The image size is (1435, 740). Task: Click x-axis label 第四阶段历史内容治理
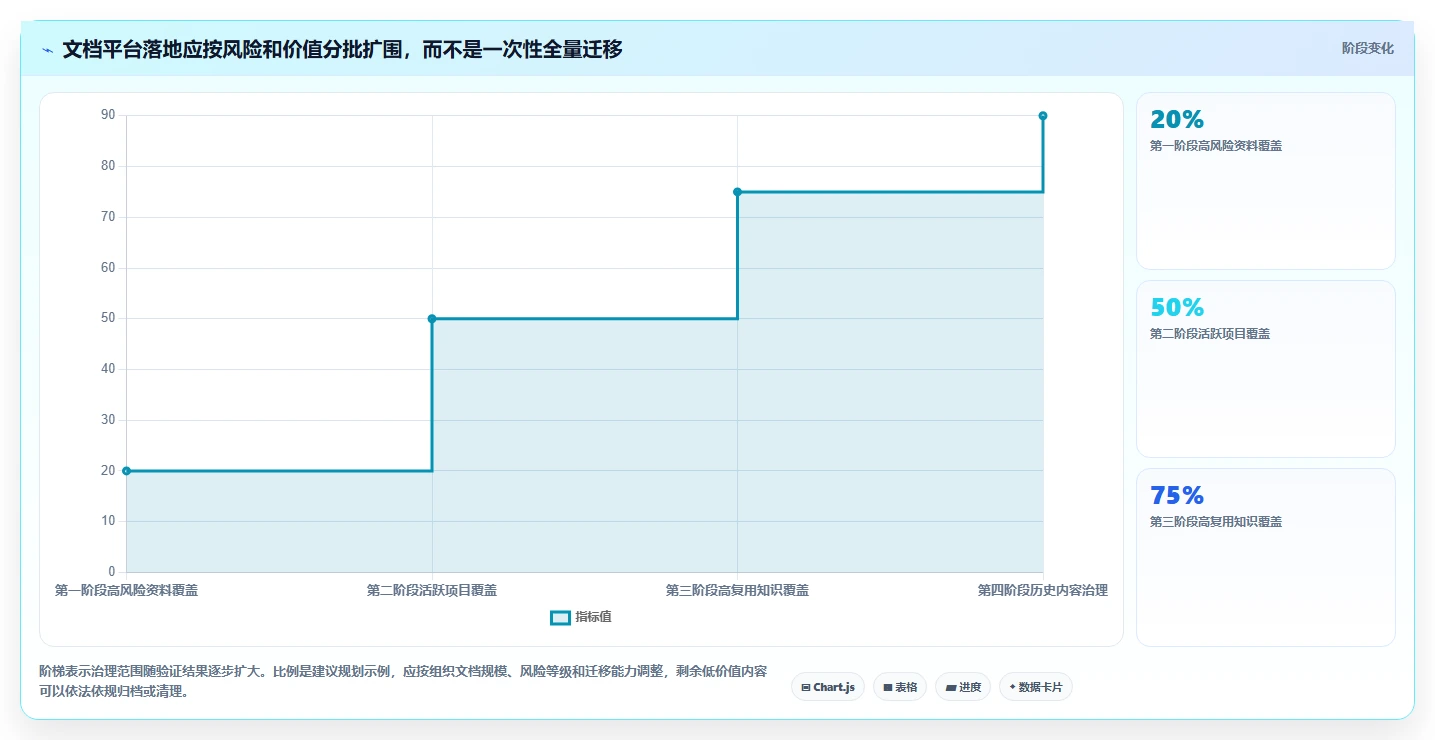(x=1043, y=591)
